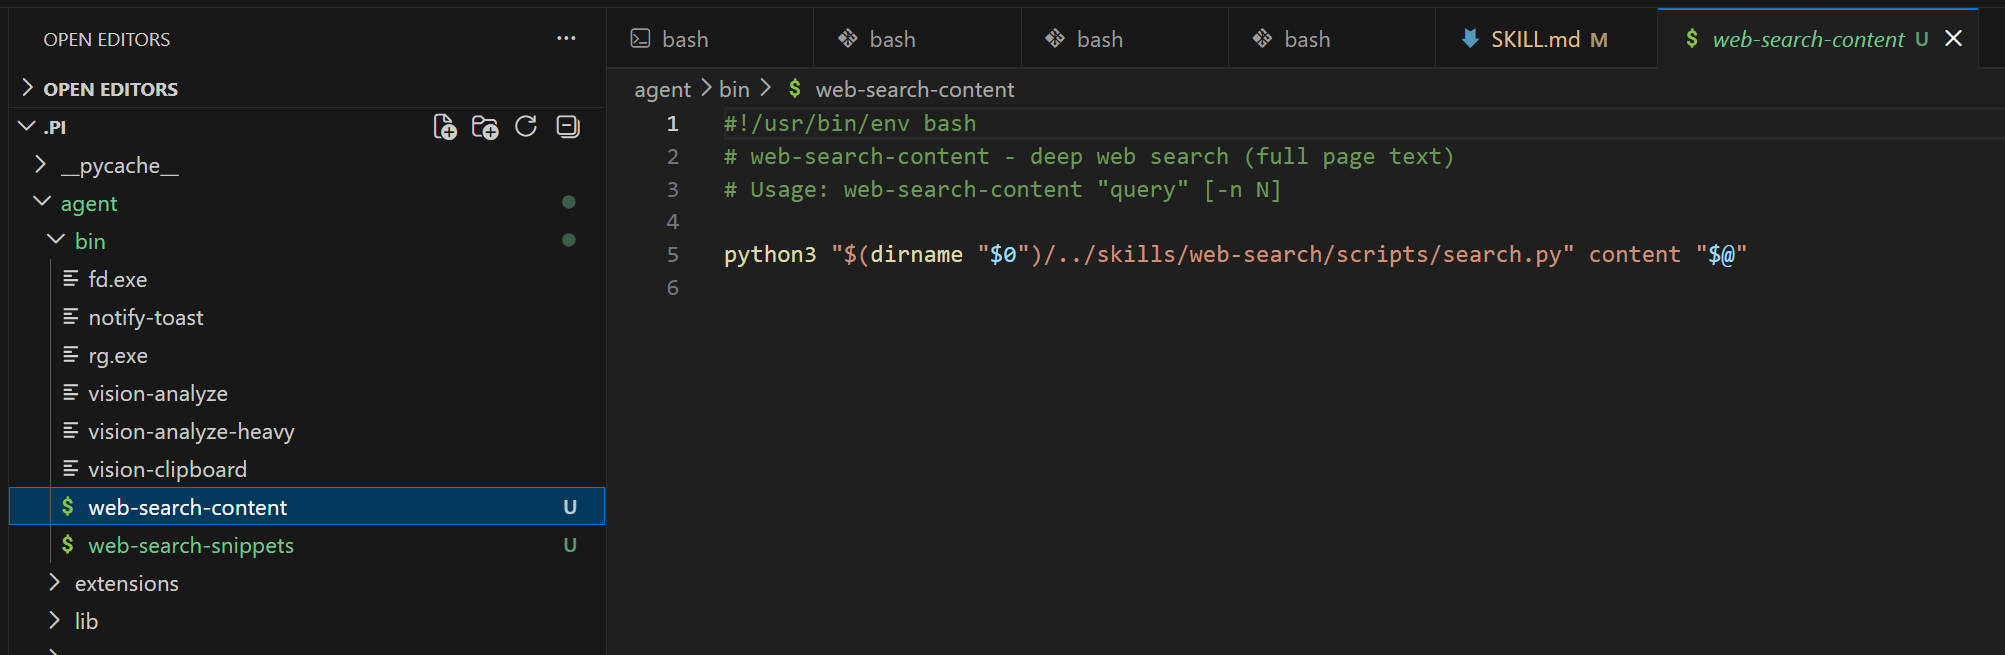
Task: Click the dollar icon in the breadcrumb
Action: click(795, 88)
